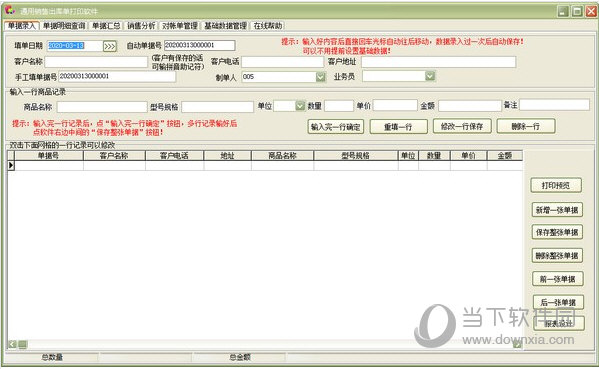The image size is (599, 369).
Task: Click the application logo icon in title bar
Action: click(x=10, y=10)
